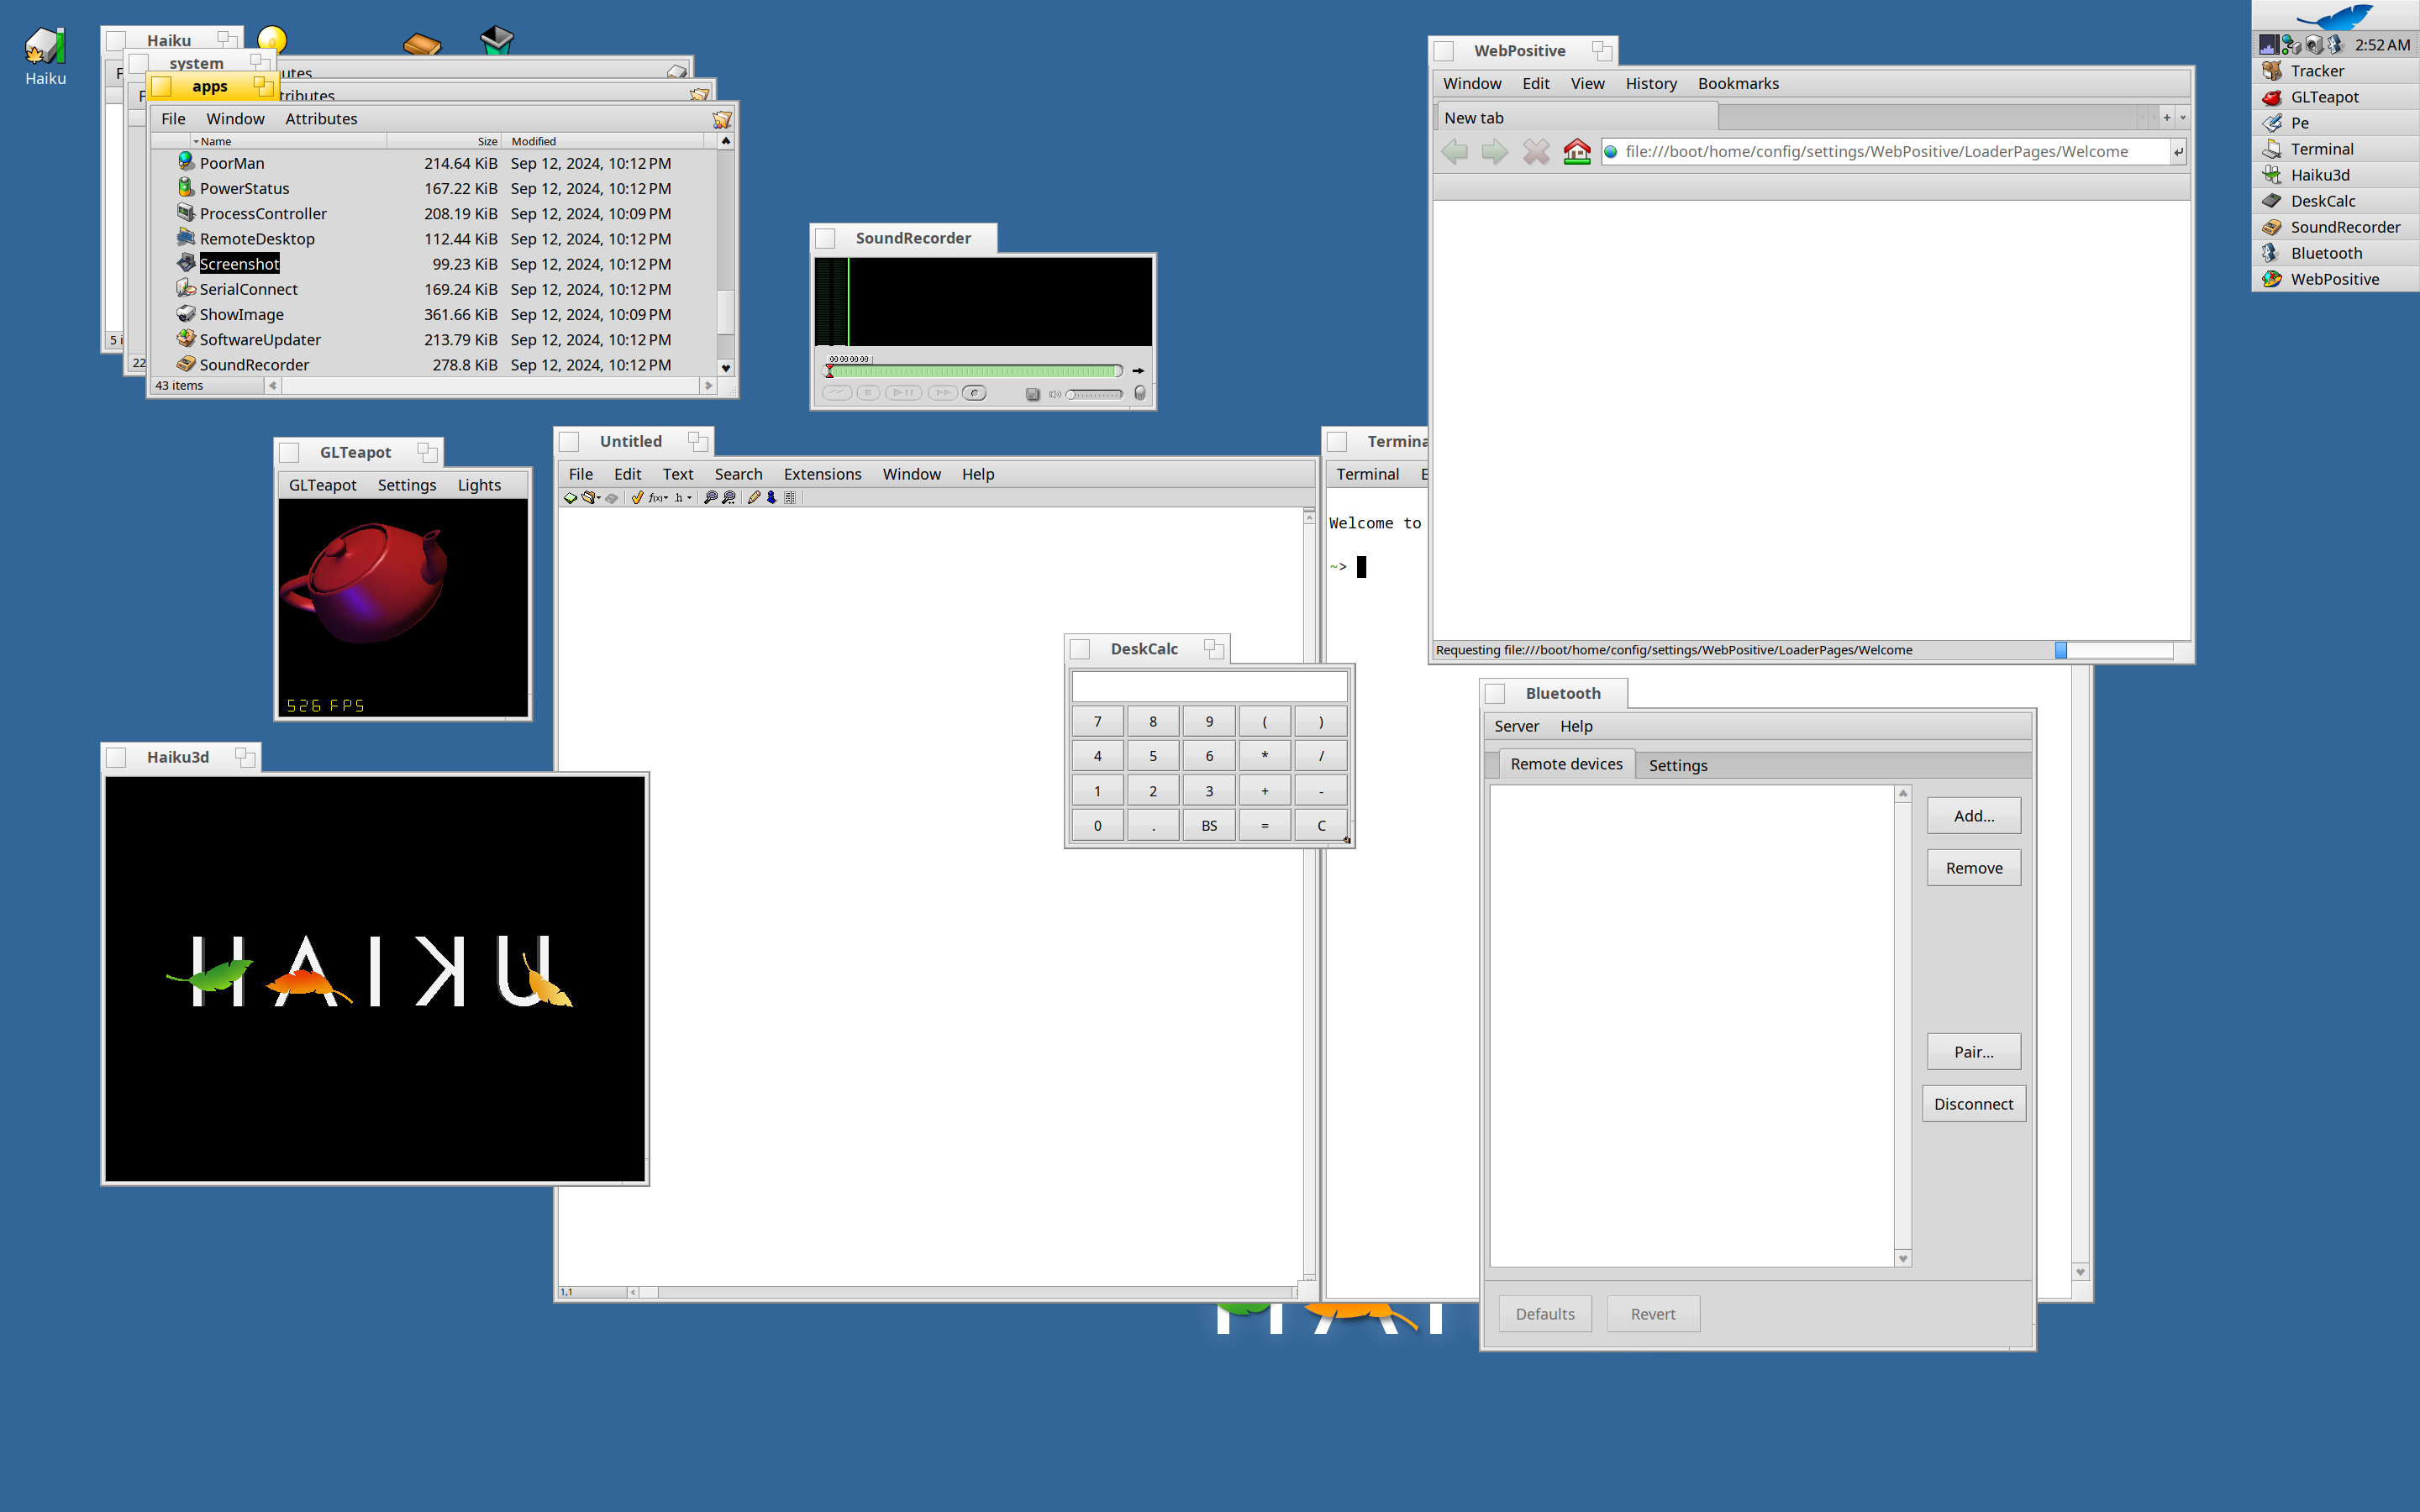Open the f(x) function popup in Pe
This screenshot has height=1512, width=2420.
click(x=658, y=497)
